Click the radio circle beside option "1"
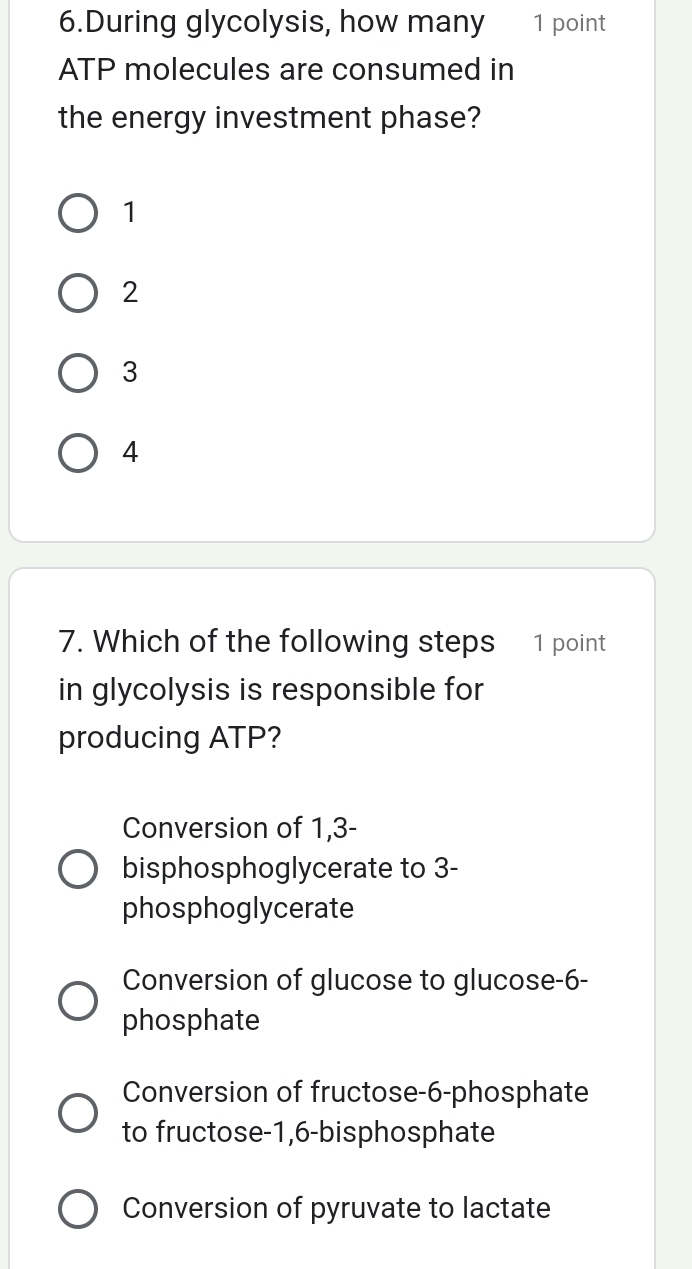This screenshot has height=1269, width=692. coord(78,212)
